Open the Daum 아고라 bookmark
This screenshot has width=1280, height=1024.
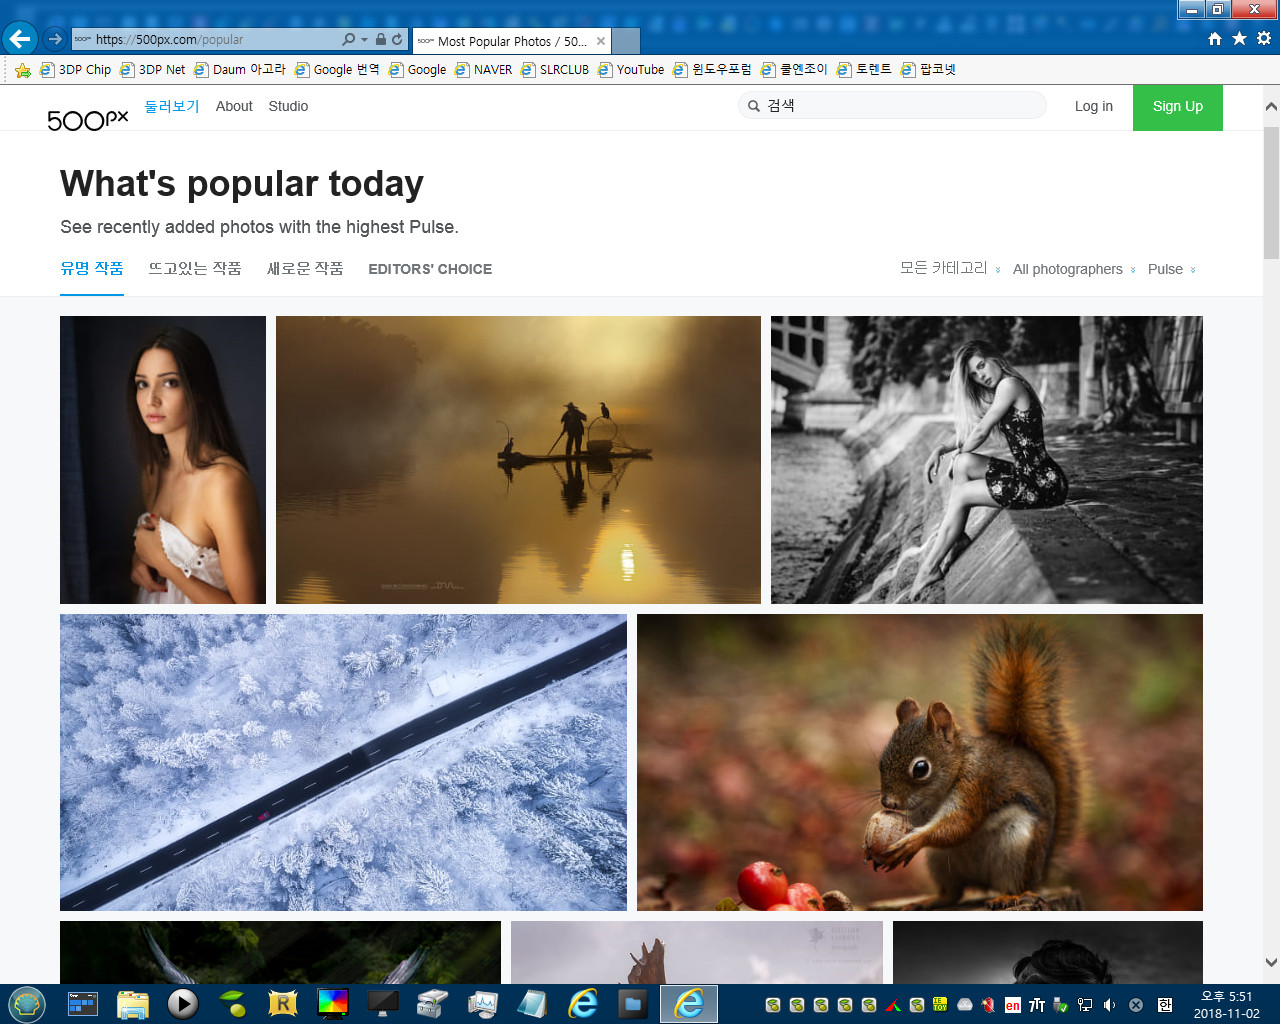point(239,69)
